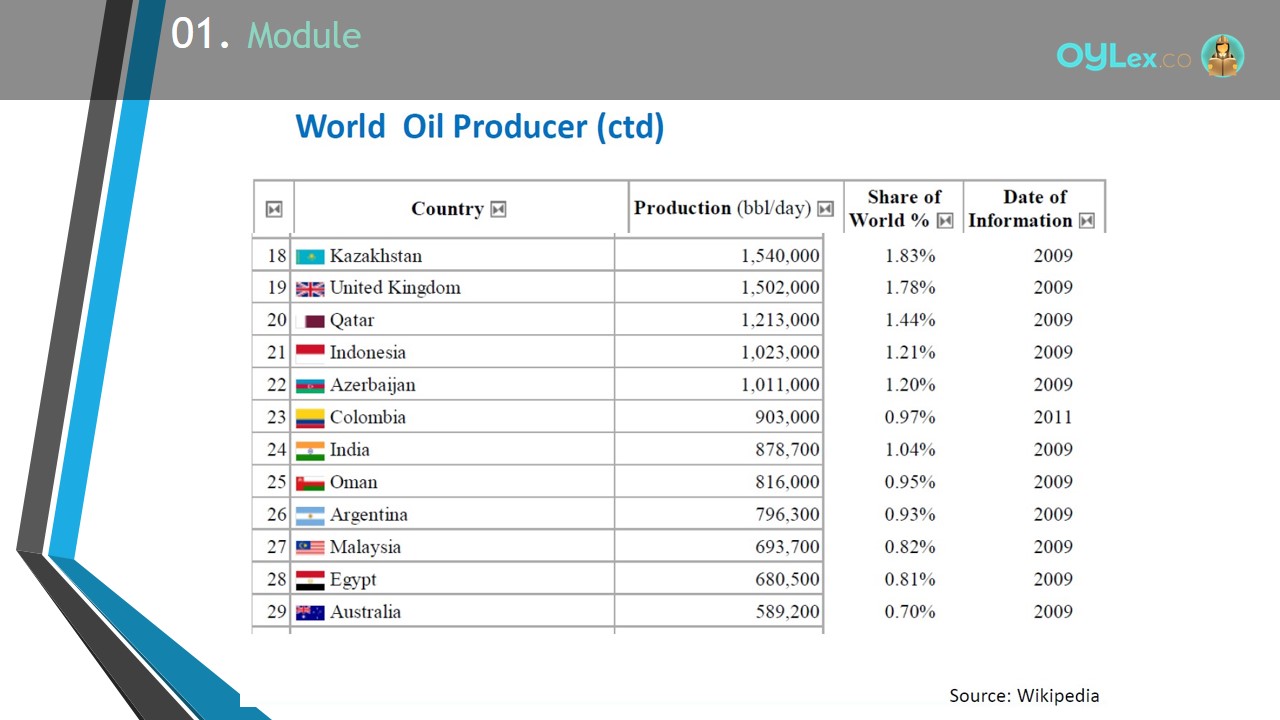
Task: Select the Australia country name
Action: (x=365, y=612)
